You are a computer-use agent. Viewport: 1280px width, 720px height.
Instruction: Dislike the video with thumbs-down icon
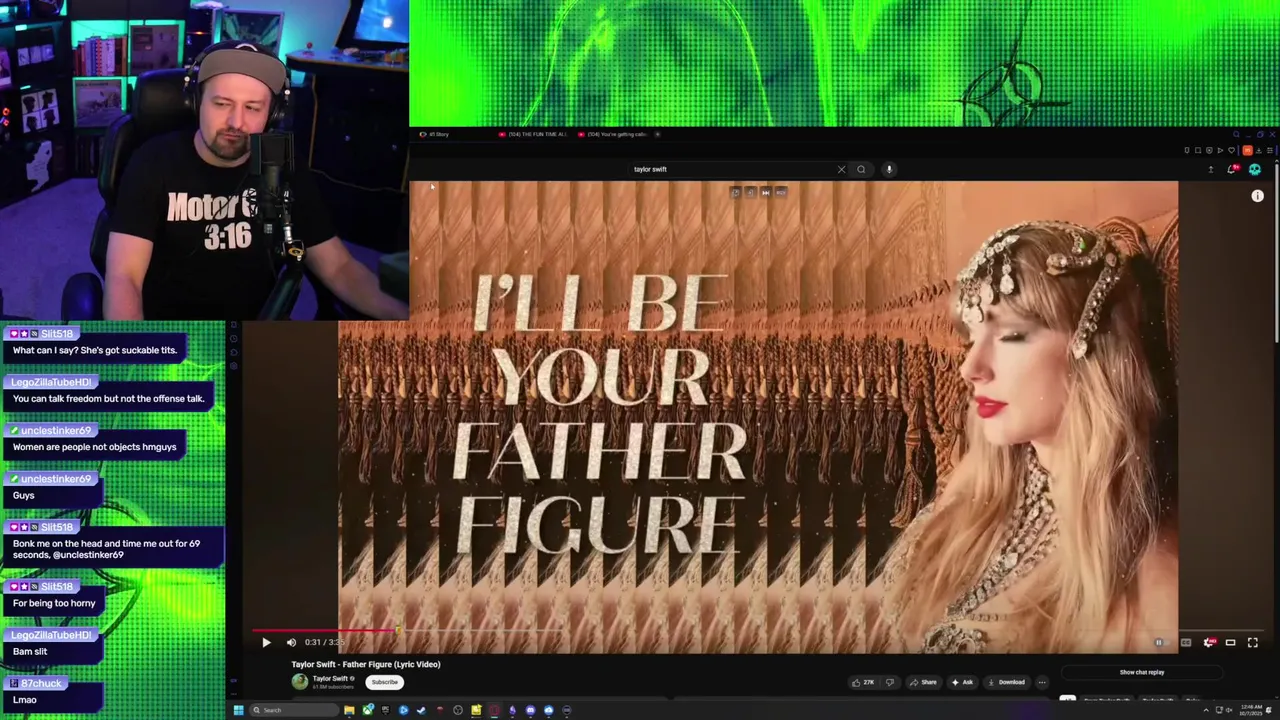point(889,682)
